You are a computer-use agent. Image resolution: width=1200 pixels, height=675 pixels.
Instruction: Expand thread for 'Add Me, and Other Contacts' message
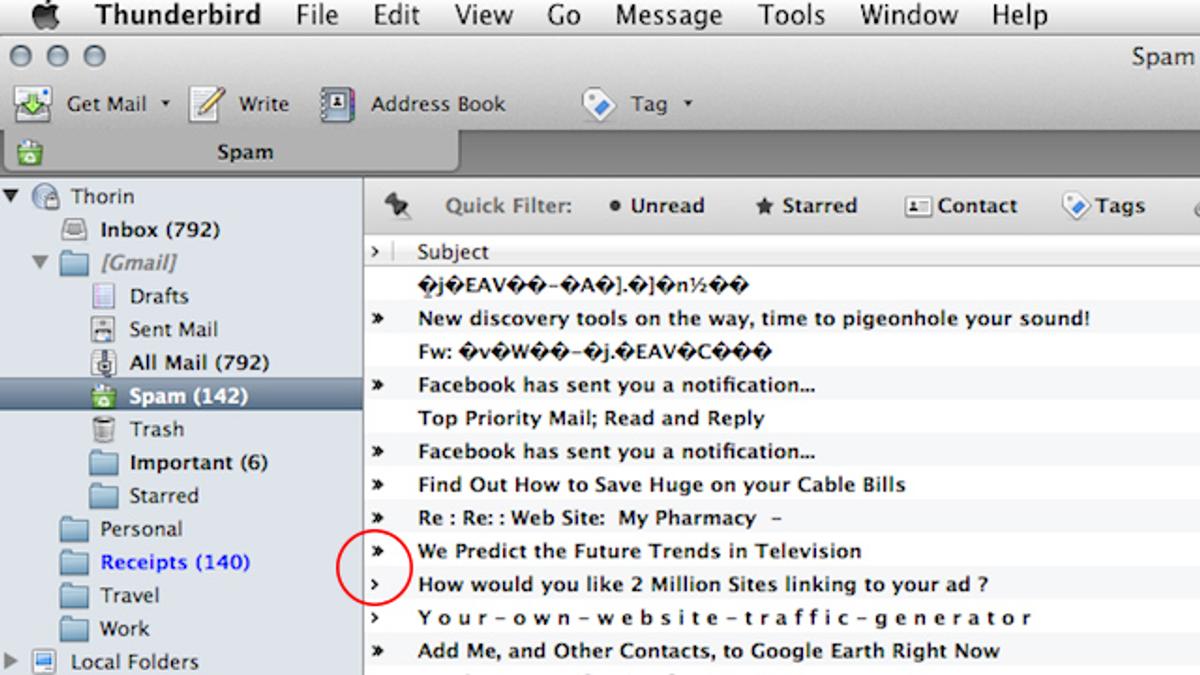click(378, 651)
